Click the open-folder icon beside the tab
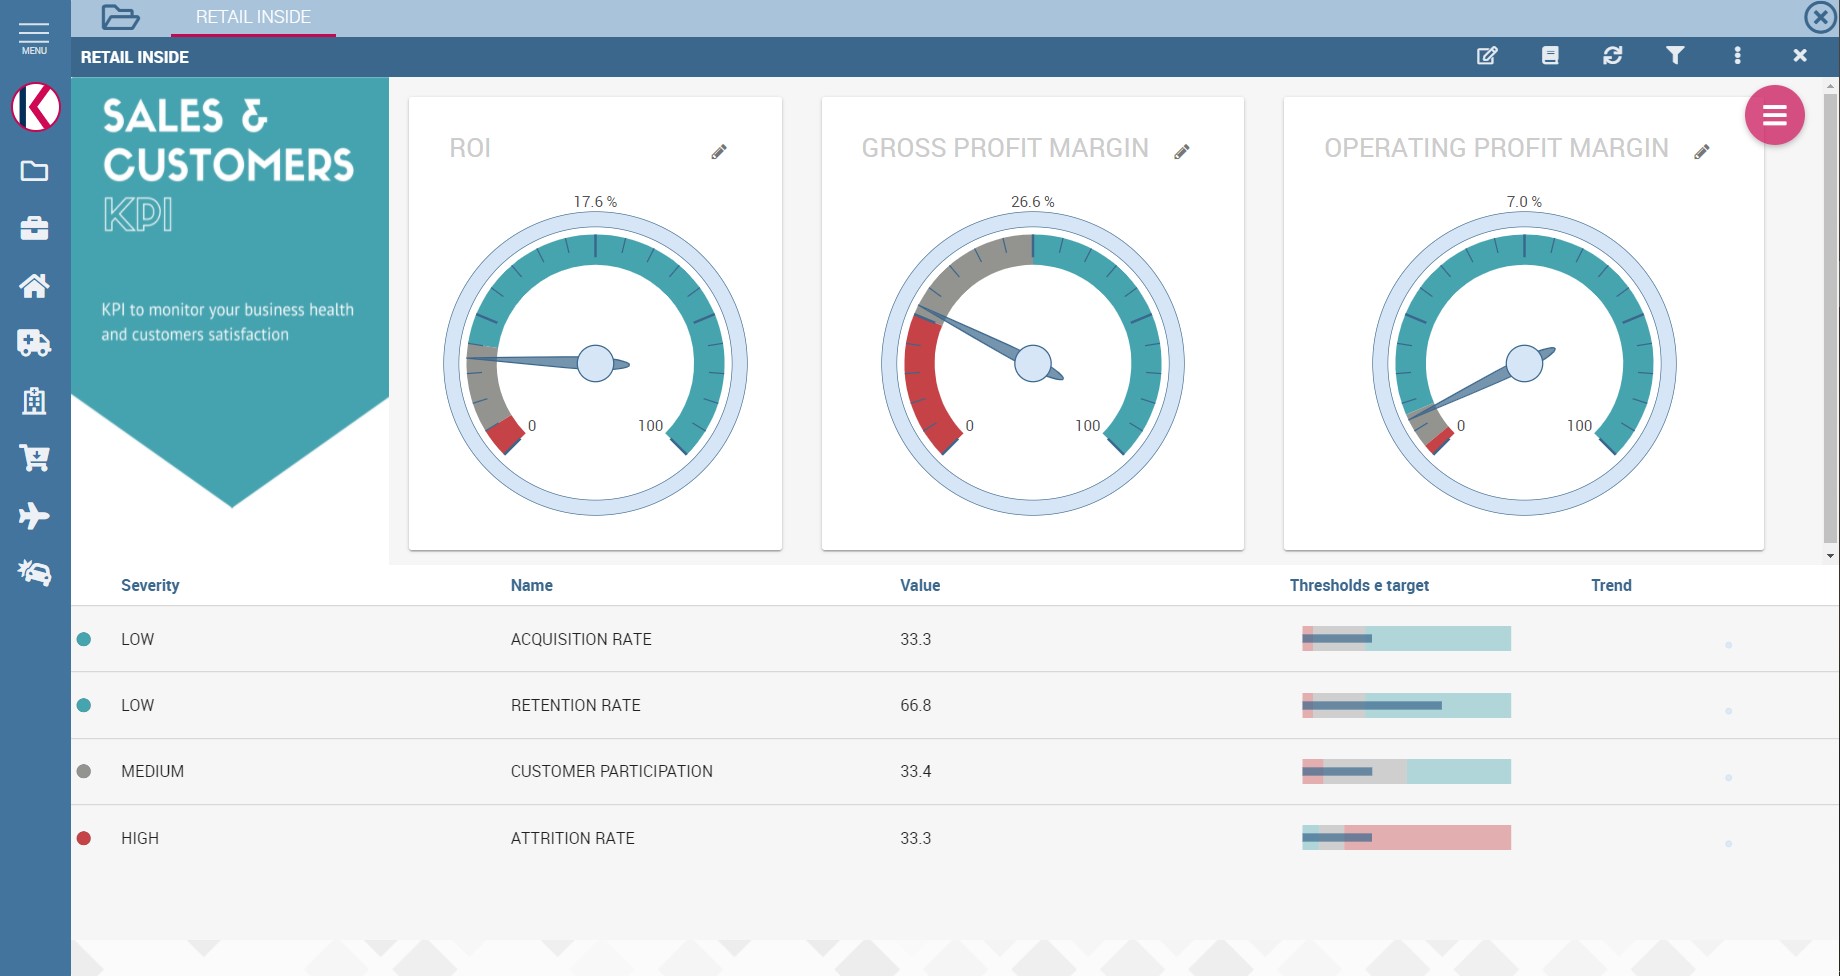This screenshot has height=976, width=1840. click(x=120, y=17)
